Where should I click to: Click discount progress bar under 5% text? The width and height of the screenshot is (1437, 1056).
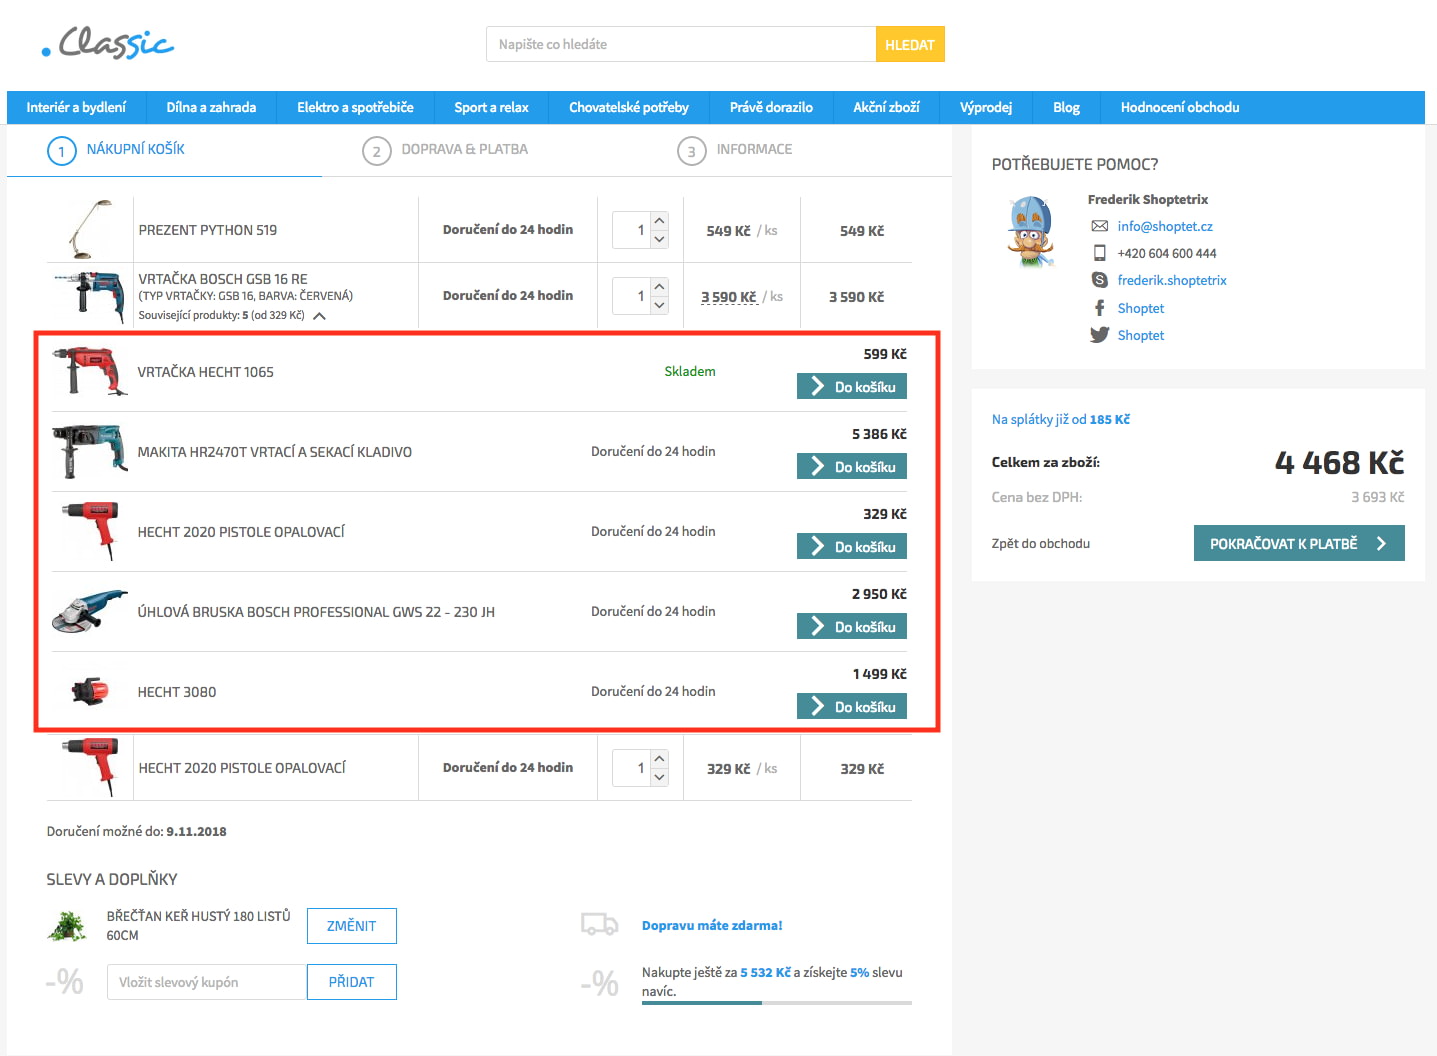click(x=777, y=1002)
